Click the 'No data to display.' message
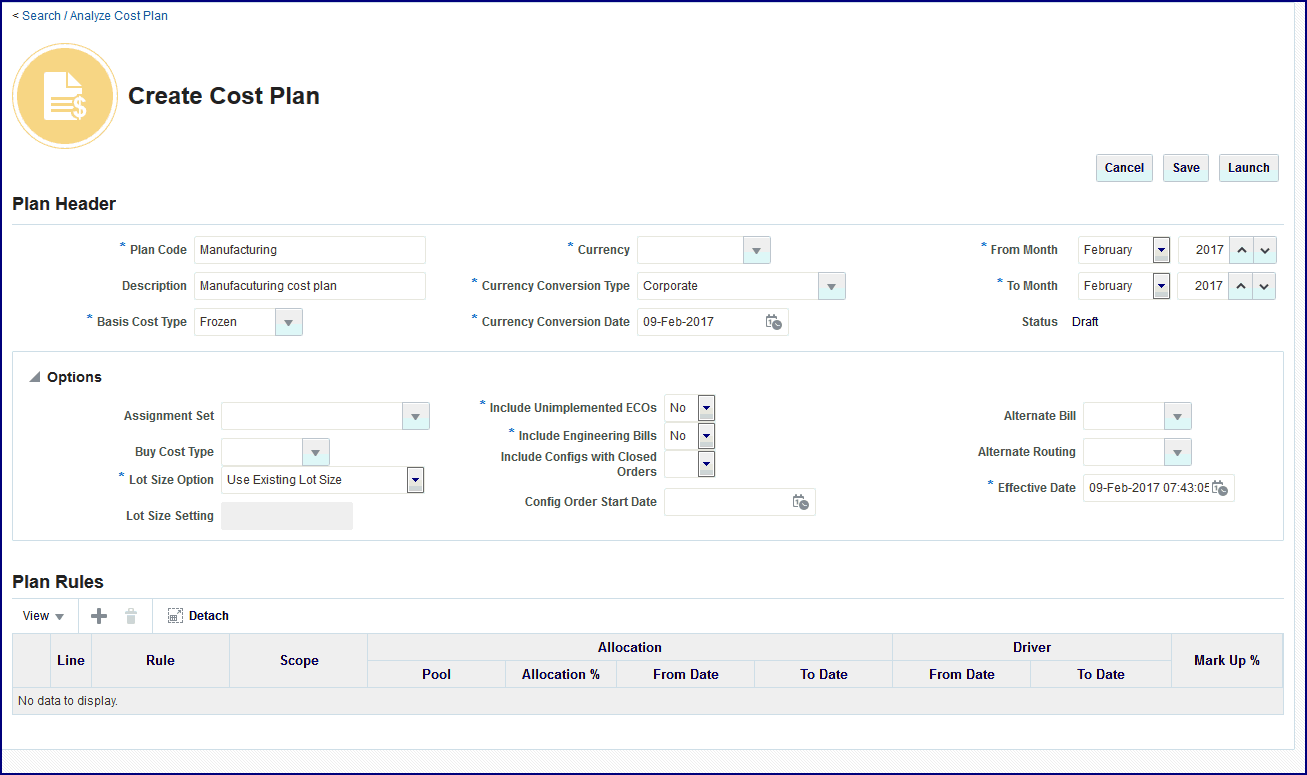This screenshot has width=1307, height=775. pos(68,701)
